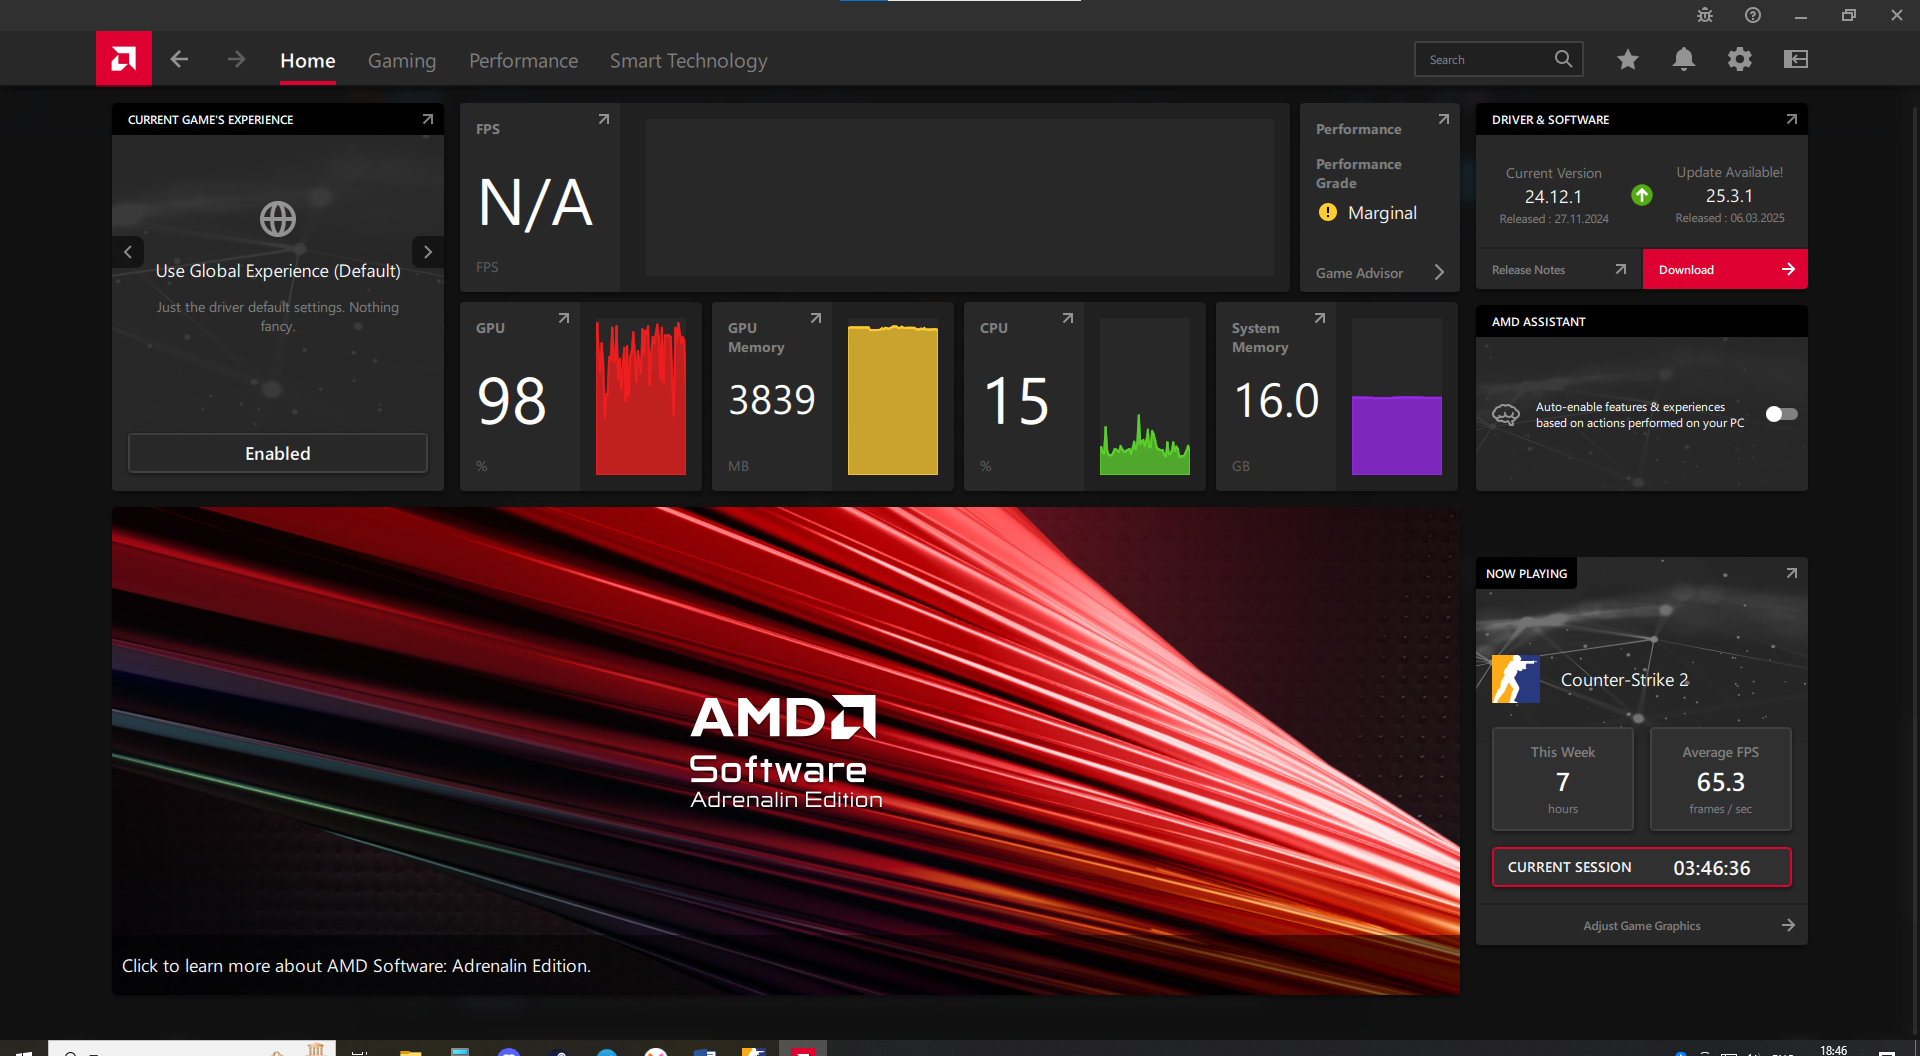The image size is (1920, 1056).
Task: Click the Current Session timer bar
Action: [1642, 867]
